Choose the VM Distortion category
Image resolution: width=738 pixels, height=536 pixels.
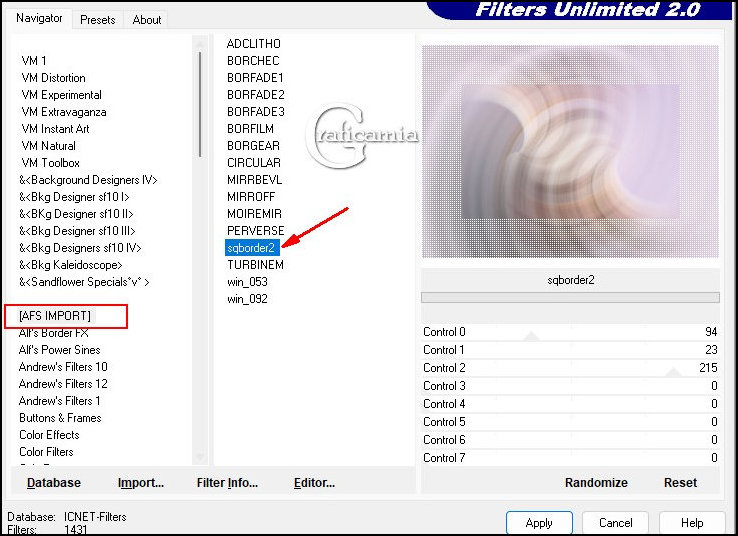pyautogui.click(x=53, y=78)
